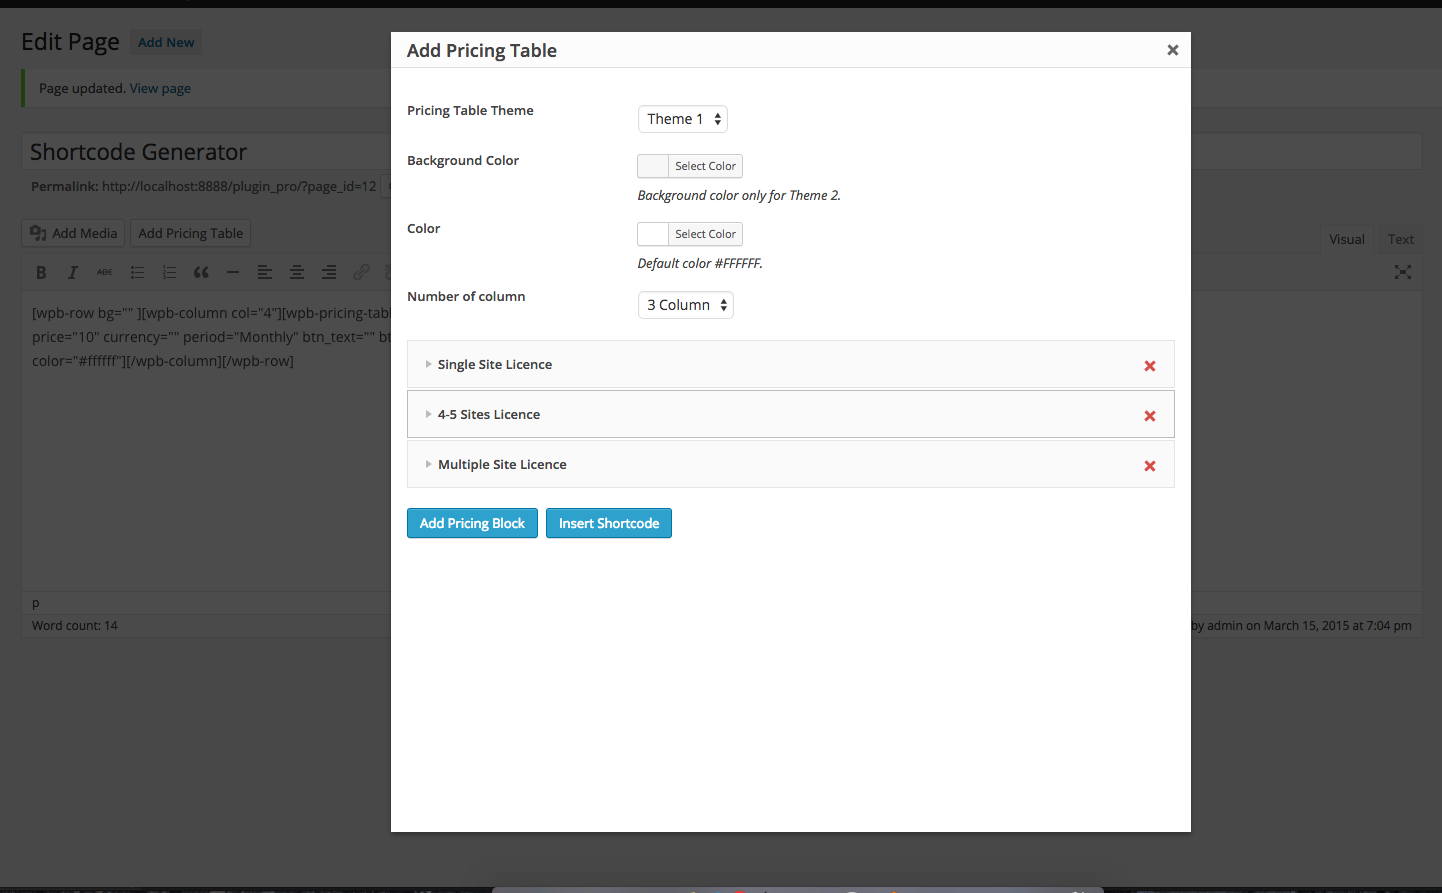The image size is (1442, 893).
Task: Apply strikethrough formatting in the editor
Action: coord(105,272)
